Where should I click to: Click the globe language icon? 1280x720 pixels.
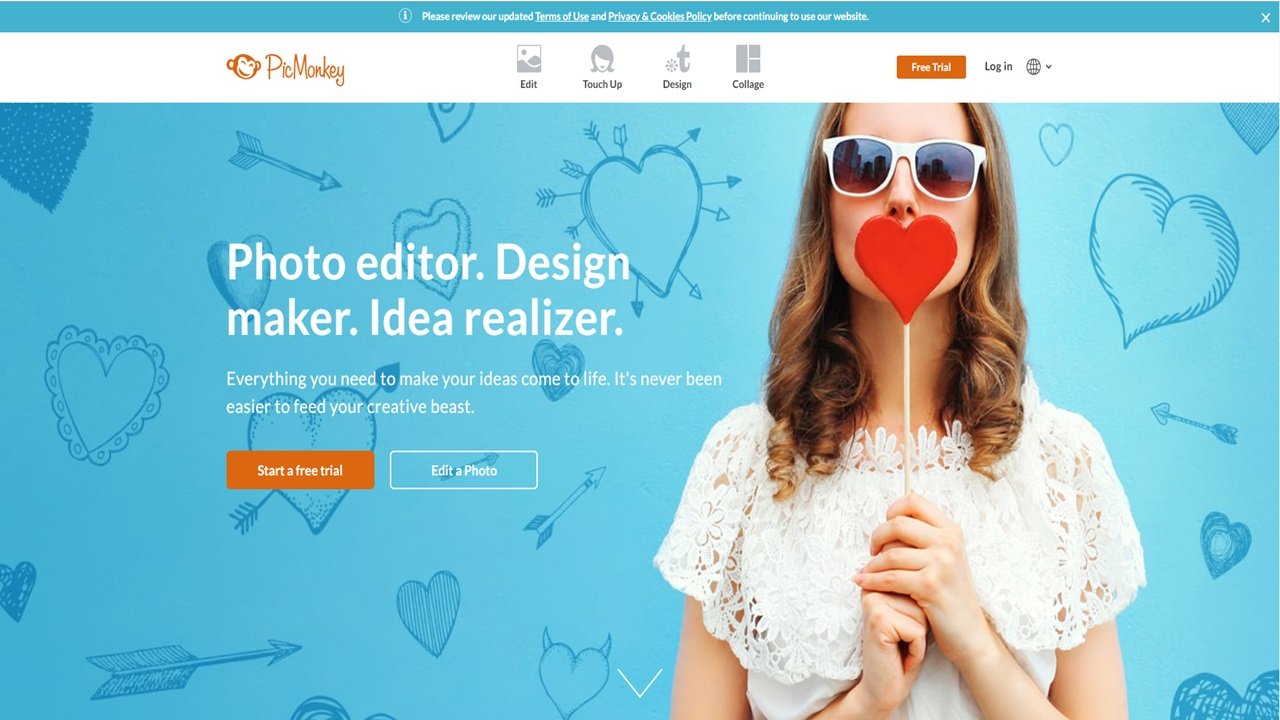(x=1034, y=67)
